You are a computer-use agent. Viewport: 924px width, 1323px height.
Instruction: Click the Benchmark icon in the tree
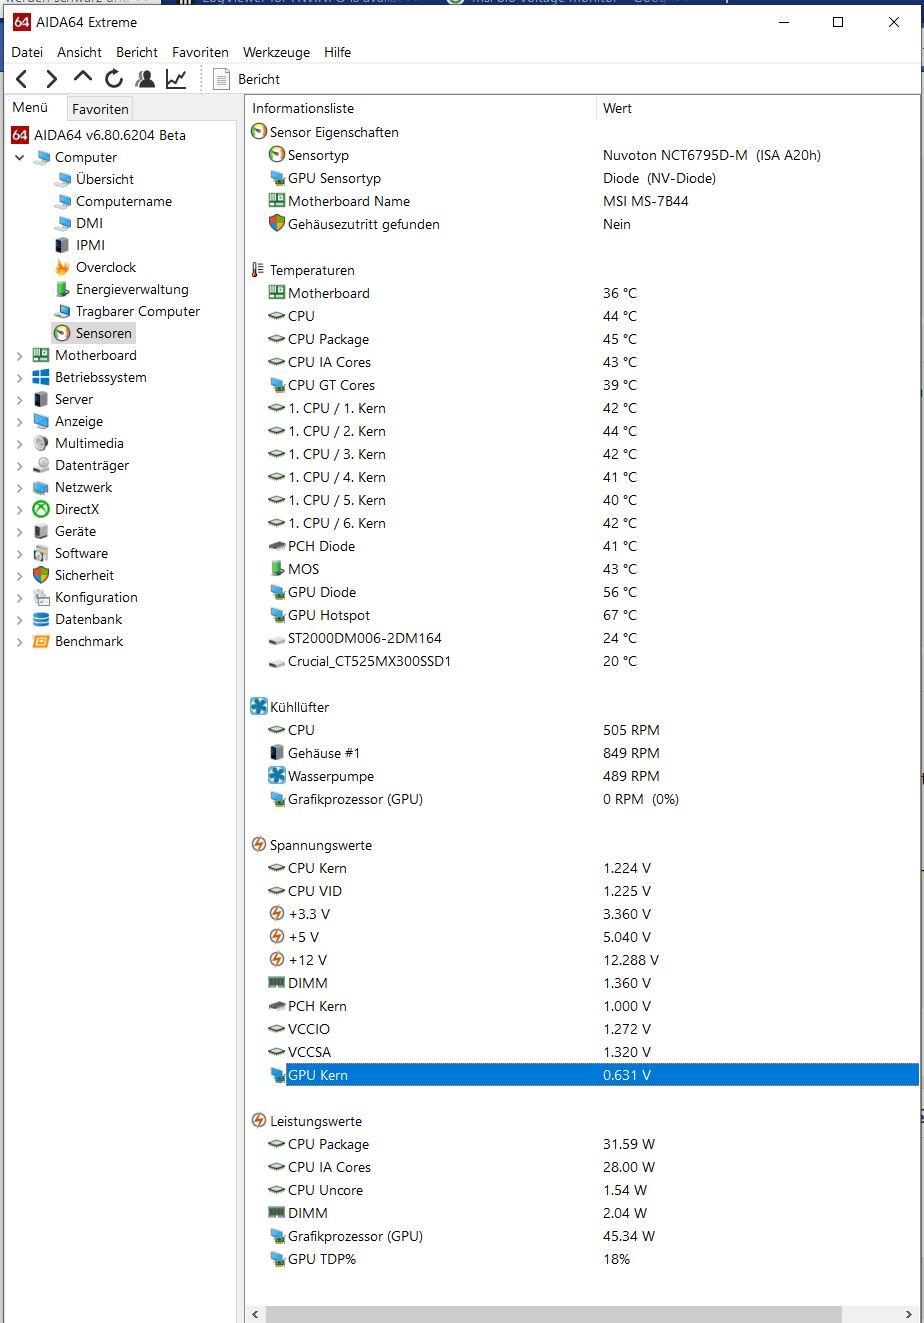pos(41,641)
